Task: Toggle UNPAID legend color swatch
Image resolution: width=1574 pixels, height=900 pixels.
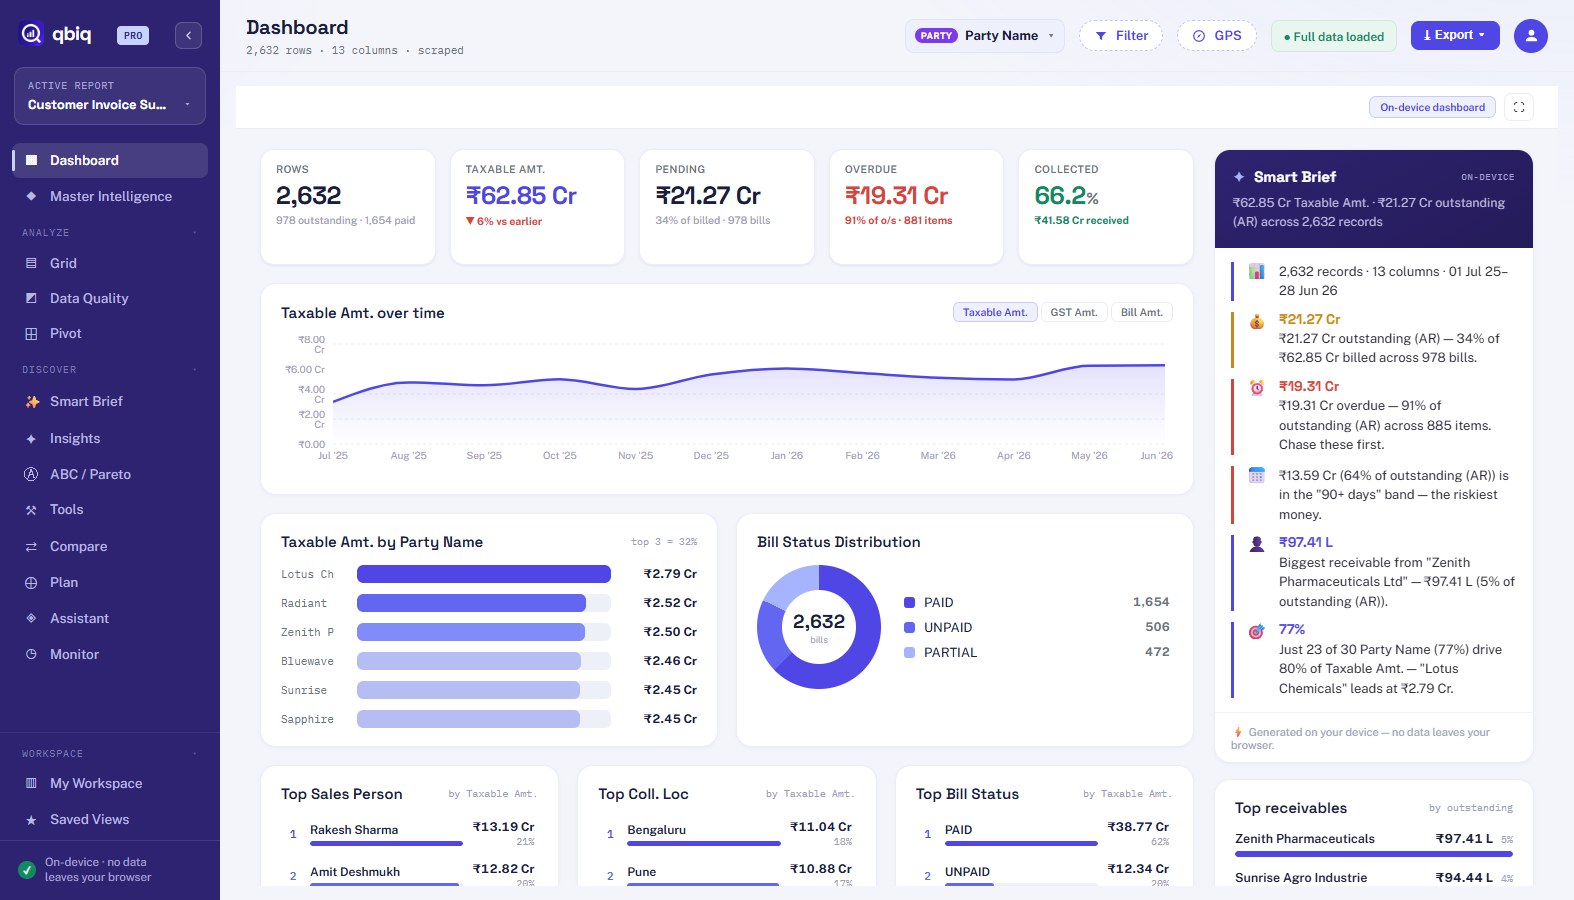Action: click(x=910, y=628)
